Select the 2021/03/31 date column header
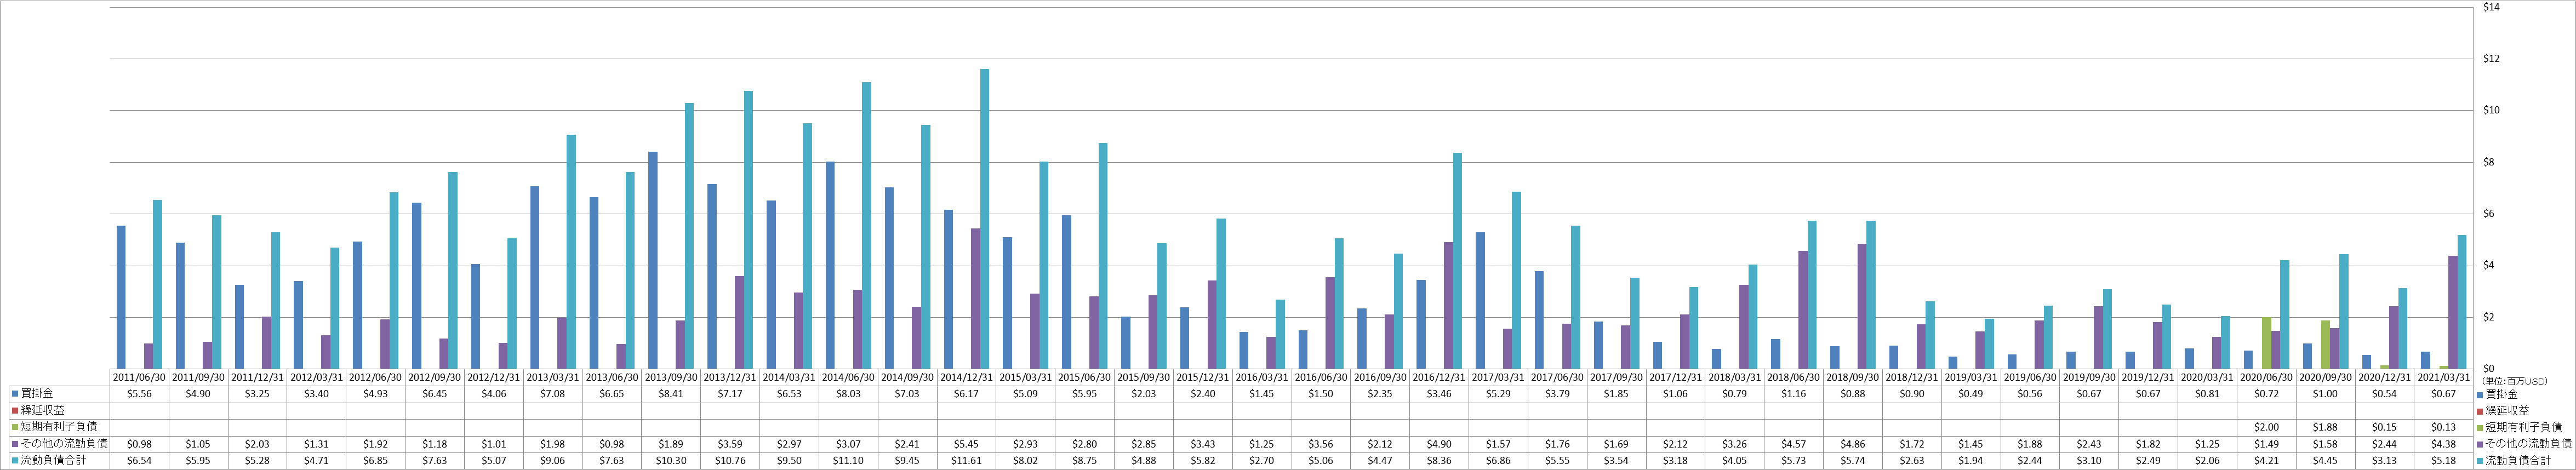Image resolution: width=2576 pixels, height=470 pixels. point(2443,378)
